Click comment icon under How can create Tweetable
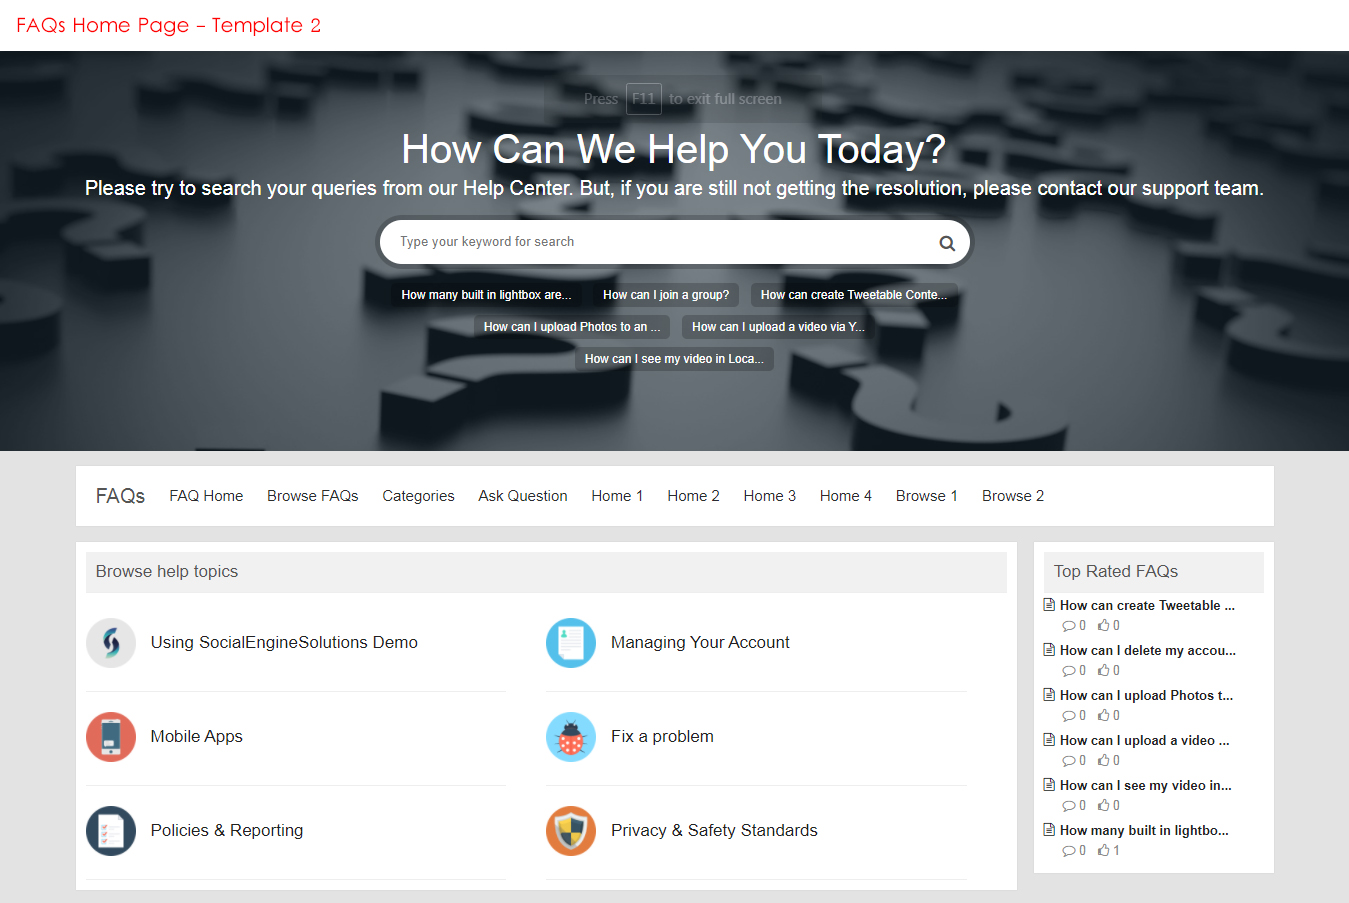This screenshot has height=903, width=1349. 1068,626
